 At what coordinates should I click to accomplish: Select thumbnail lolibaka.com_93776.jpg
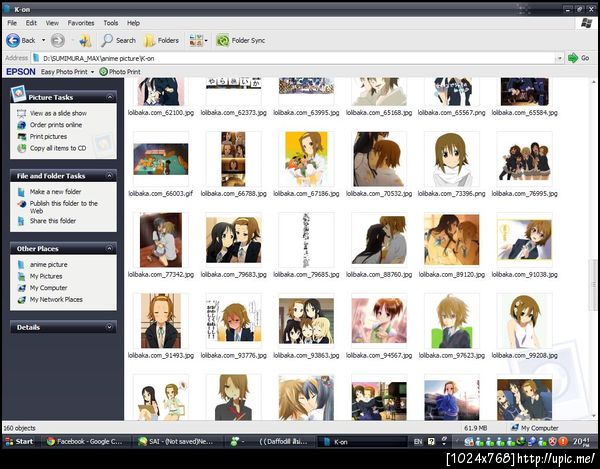(x=233, y=321)
